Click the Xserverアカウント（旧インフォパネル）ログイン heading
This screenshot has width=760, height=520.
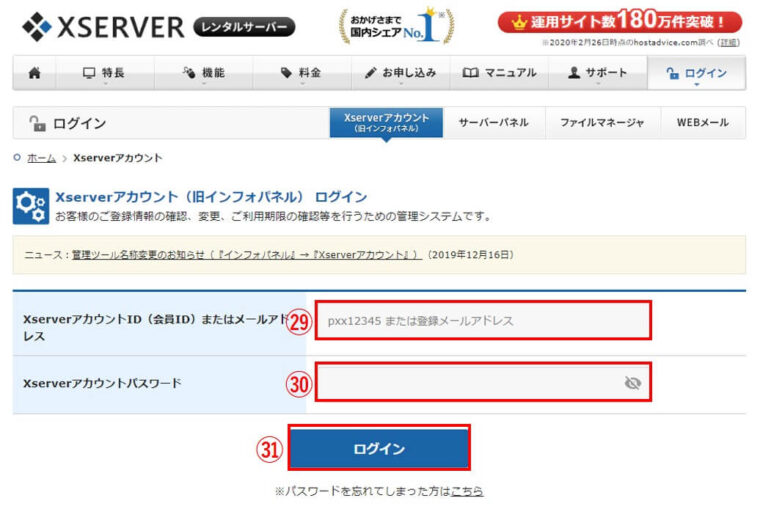tap(211, 197)
